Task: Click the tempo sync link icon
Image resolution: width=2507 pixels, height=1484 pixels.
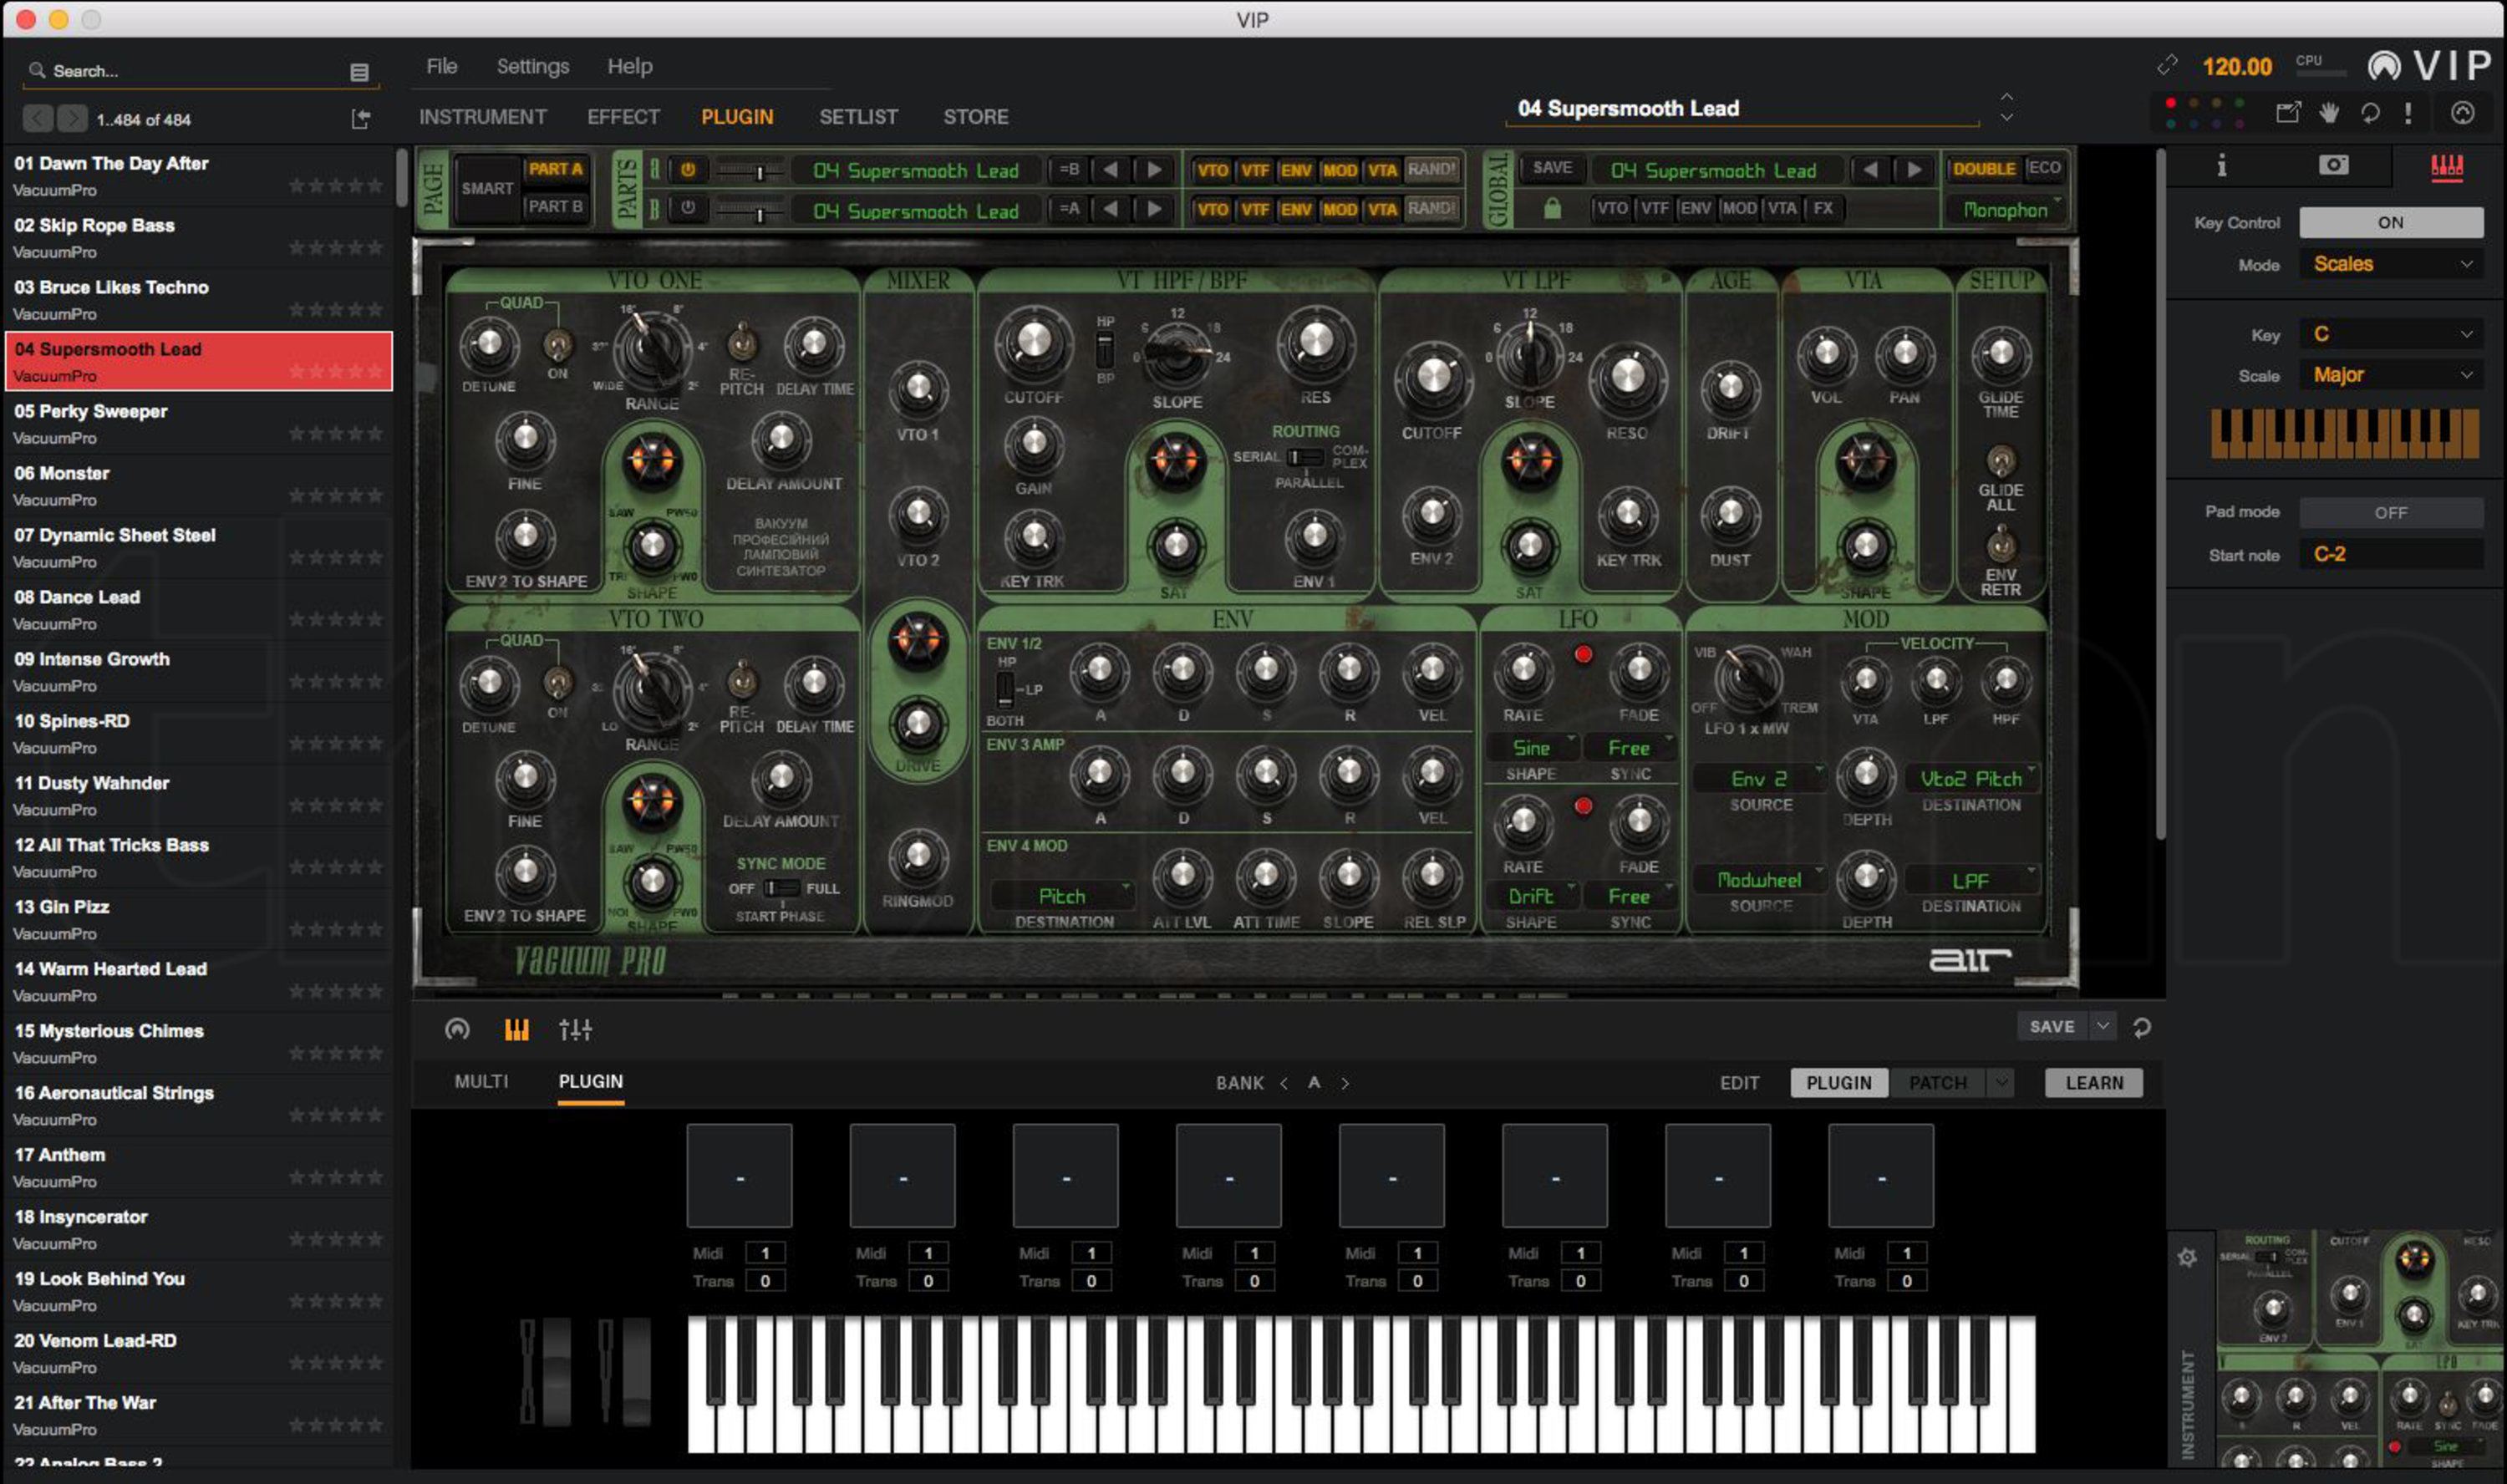Action: 2166,66
